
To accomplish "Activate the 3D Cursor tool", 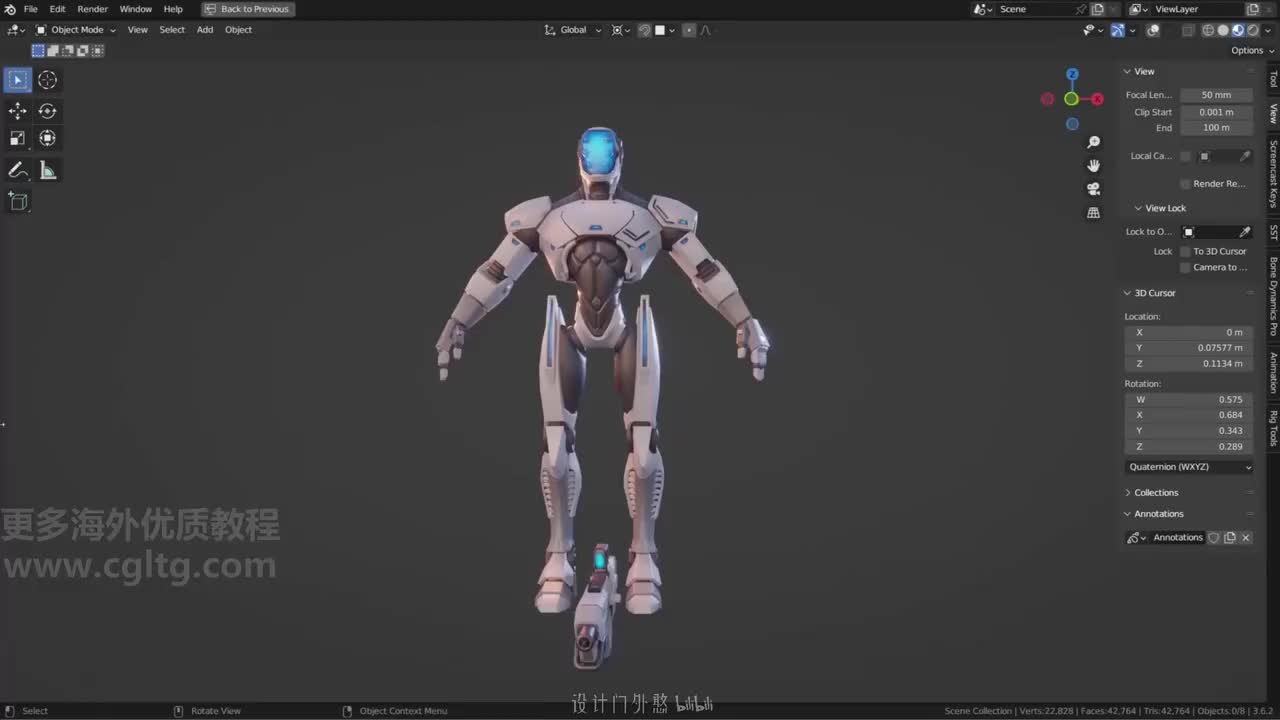I will [x=48, y=80].
